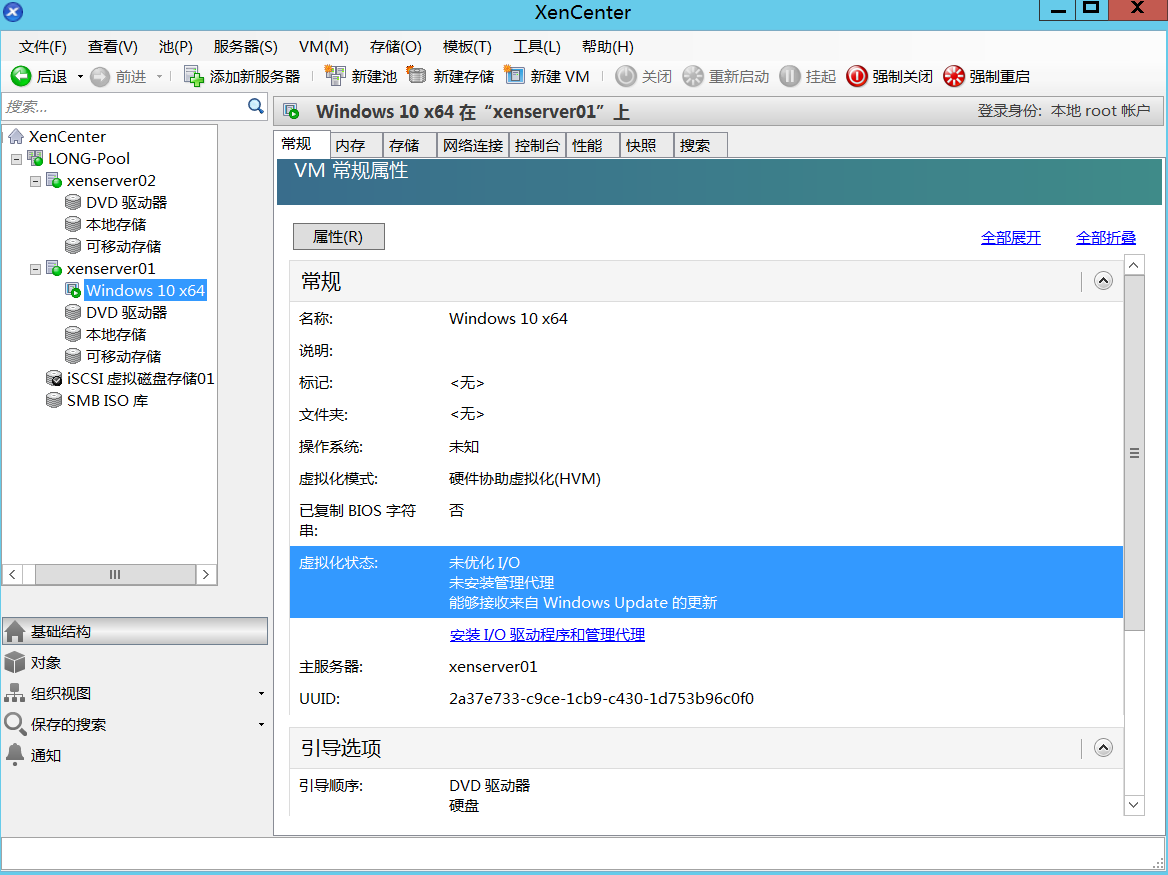Click the Force Reboot (强制重启) red icon
This screenshot has height=875, width=1168.
953,76
